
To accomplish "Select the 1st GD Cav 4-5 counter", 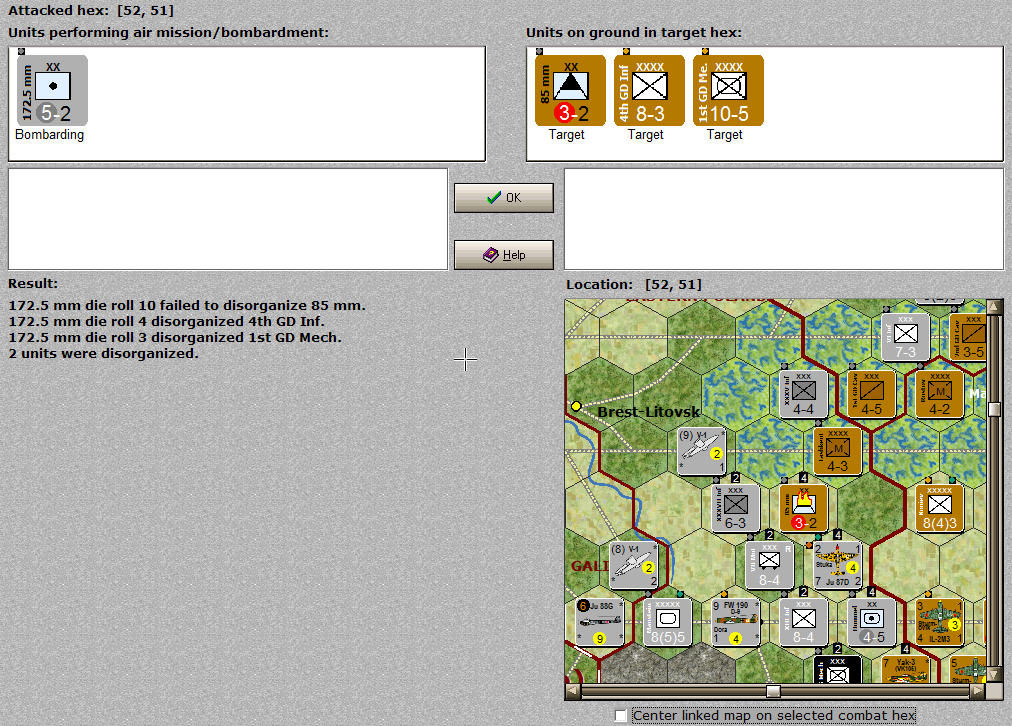I will tap(871, 394).
